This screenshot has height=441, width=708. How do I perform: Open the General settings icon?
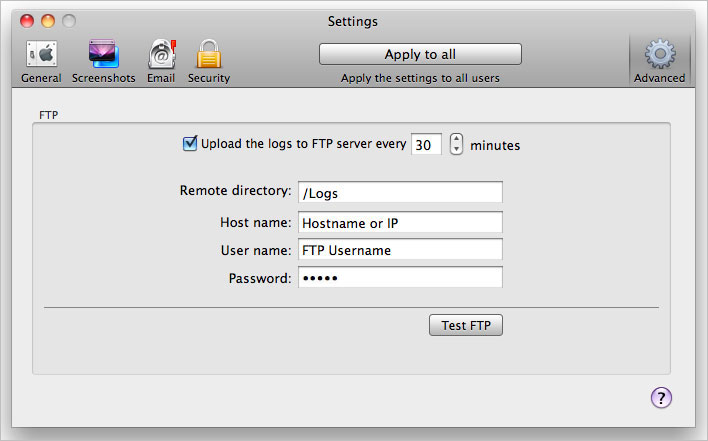(42, 54)
